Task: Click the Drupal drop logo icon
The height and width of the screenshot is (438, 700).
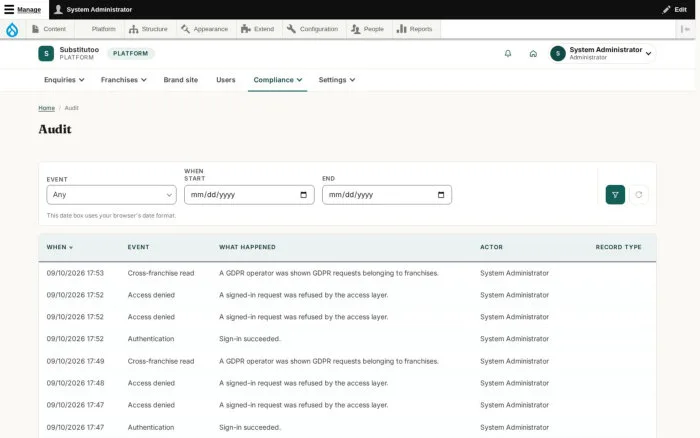Action: click(12, 29)
